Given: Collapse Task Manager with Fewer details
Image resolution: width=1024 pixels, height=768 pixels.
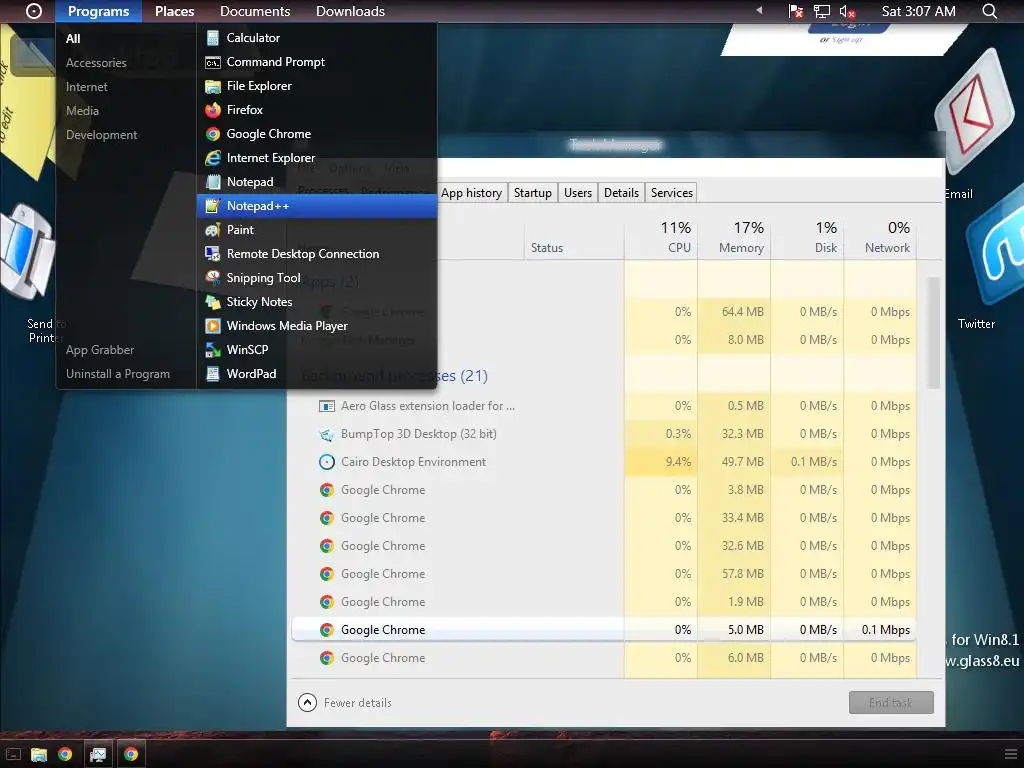Looking at the screenshot, I should tap(345, 703).
